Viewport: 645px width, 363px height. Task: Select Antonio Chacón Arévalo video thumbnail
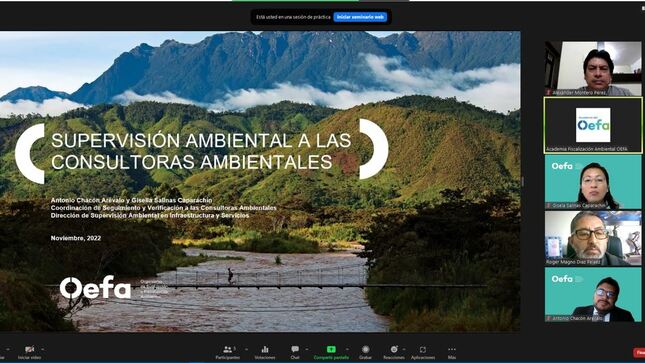pos(593,295)
